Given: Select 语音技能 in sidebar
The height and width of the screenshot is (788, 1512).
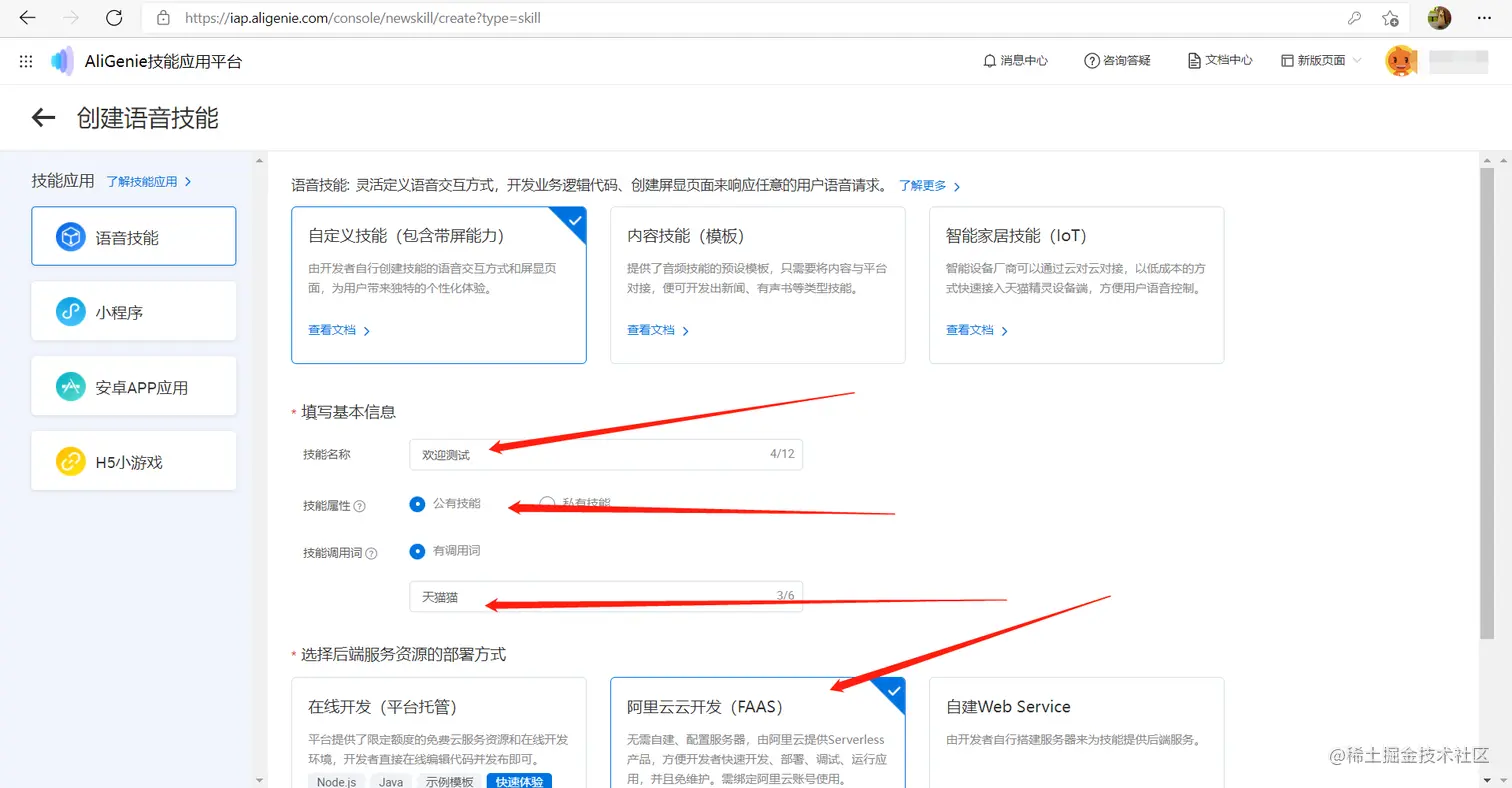Looking at the screenshot, I should pyautogui.click(x=134, y=236).
